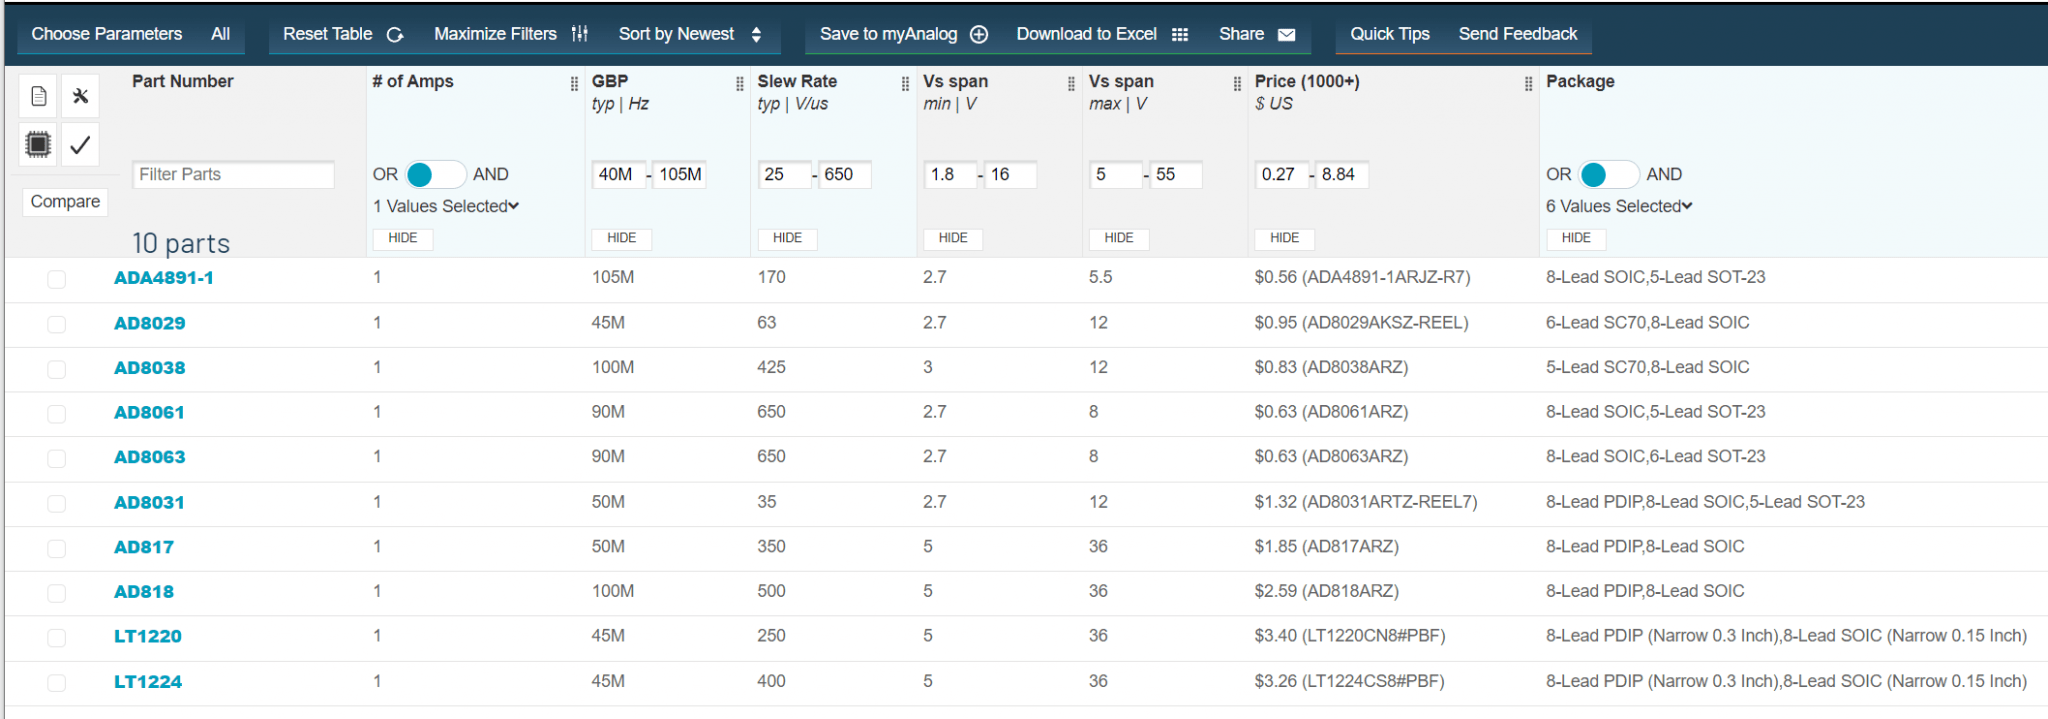Toggle # of Amps OR/AND switch
Image resolution: width=2048 pixels, height=719 pixels.
(x=435, y=175)
